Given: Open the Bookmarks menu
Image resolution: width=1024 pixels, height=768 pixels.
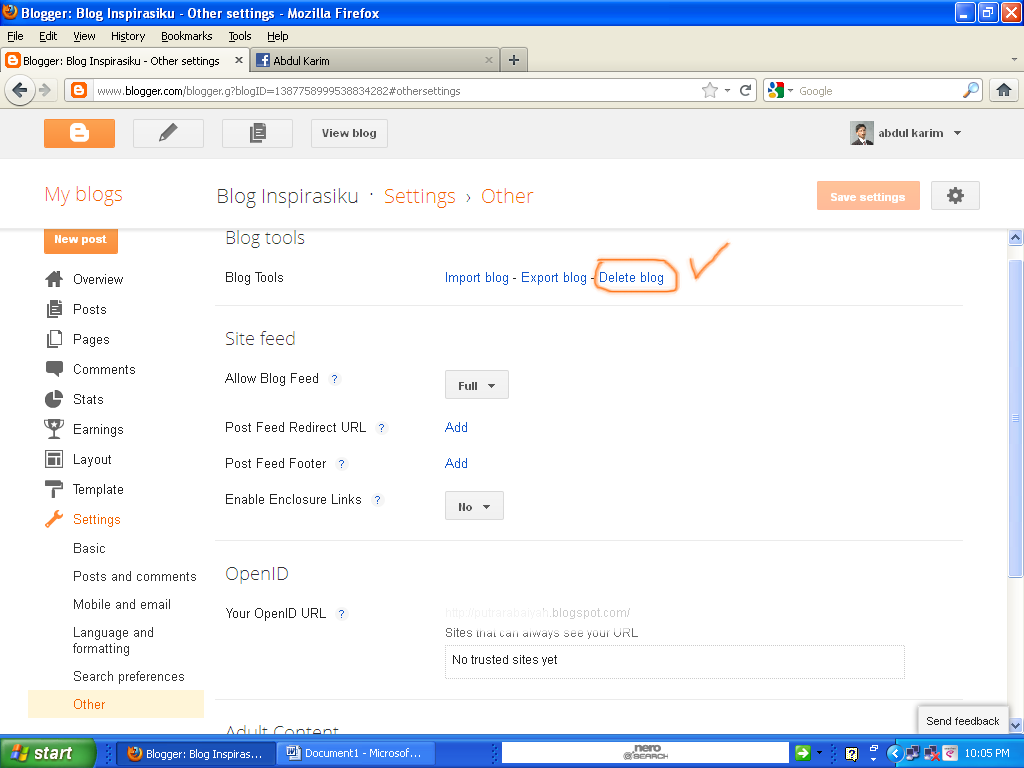Looking at the screenshot, I should pyautogui.click(x=187, y=36).
